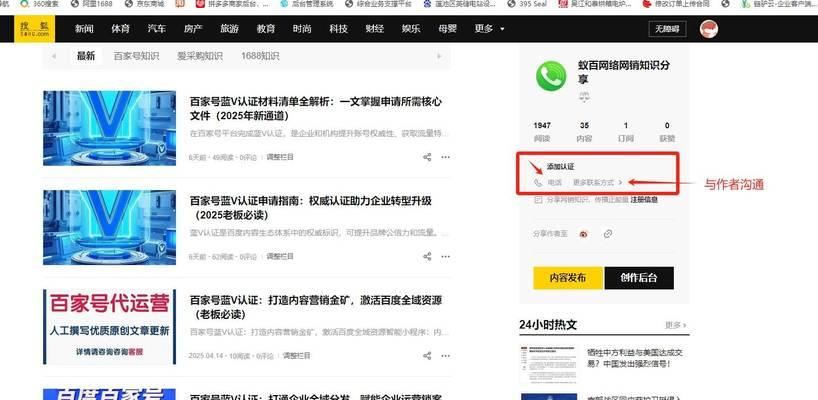The image size is (818, 400).
Task: Click the note icon before 分享网销知识
Action: click(x=538, y=200)
